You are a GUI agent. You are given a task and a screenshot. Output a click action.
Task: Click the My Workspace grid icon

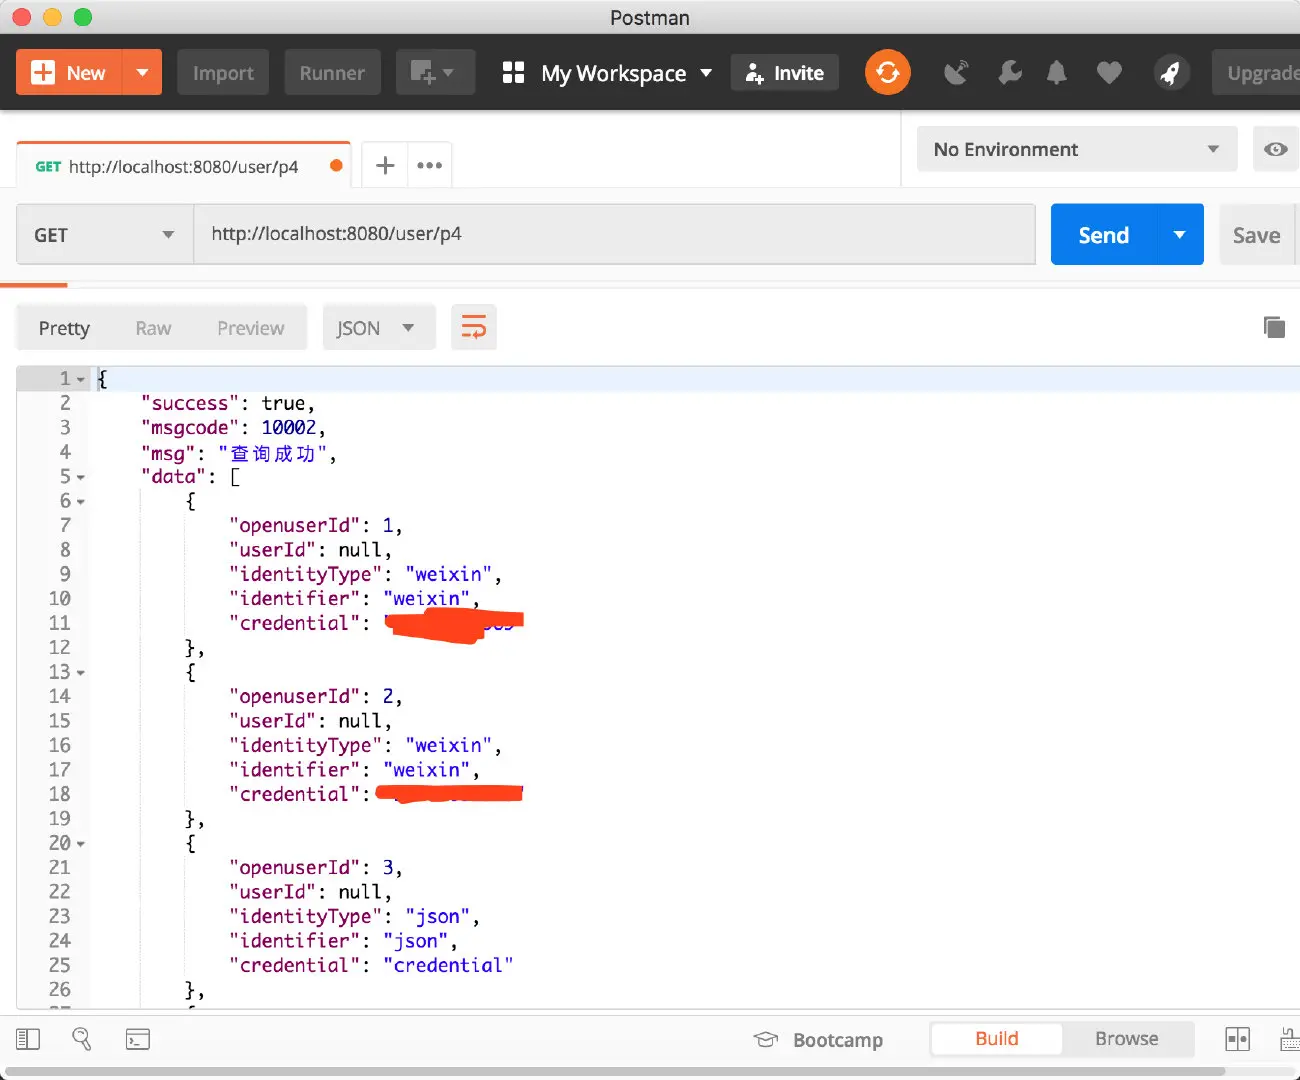coord(513,72)
